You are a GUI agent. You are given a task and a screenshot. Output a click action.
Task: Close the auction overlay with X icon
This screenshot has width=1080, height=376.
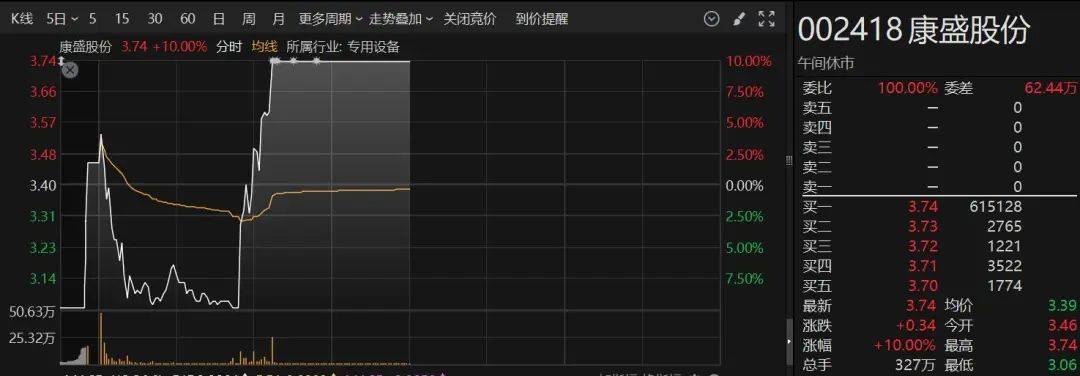pyautogui.click(x=70, y=70)
